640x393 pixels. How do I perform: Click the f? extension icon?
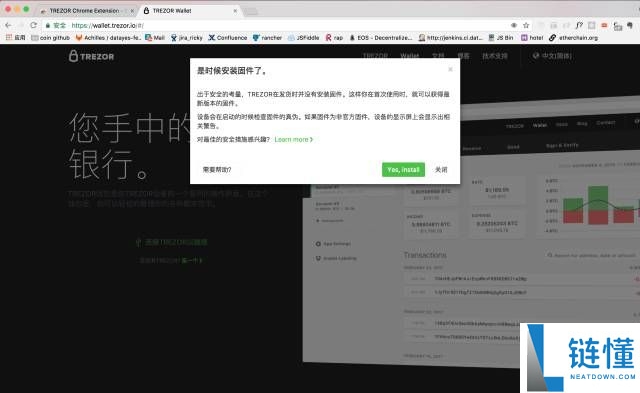(579, 25)
